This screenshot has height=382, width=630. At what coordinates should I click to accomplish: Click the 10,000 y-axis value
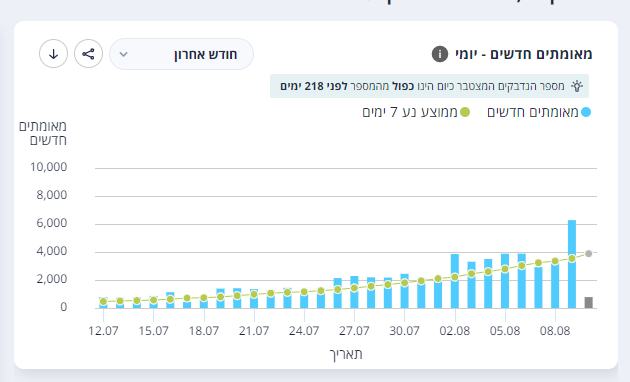click(x=49, y=167)
